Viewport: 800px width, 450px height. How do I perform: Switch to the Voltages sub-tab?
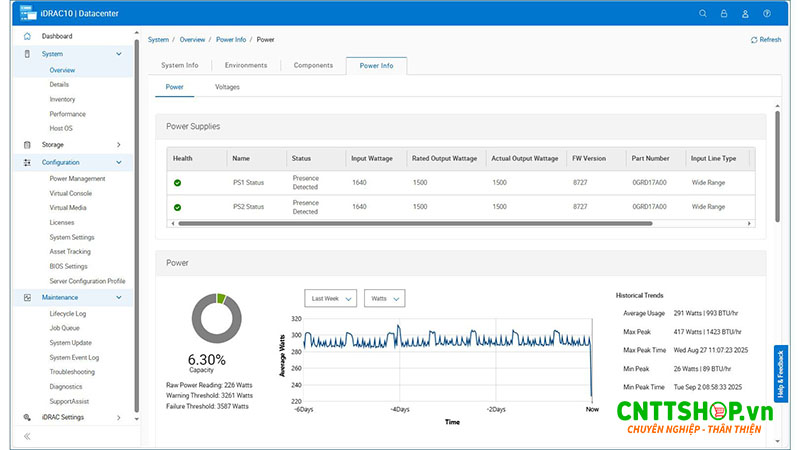[x=227, y=88]
